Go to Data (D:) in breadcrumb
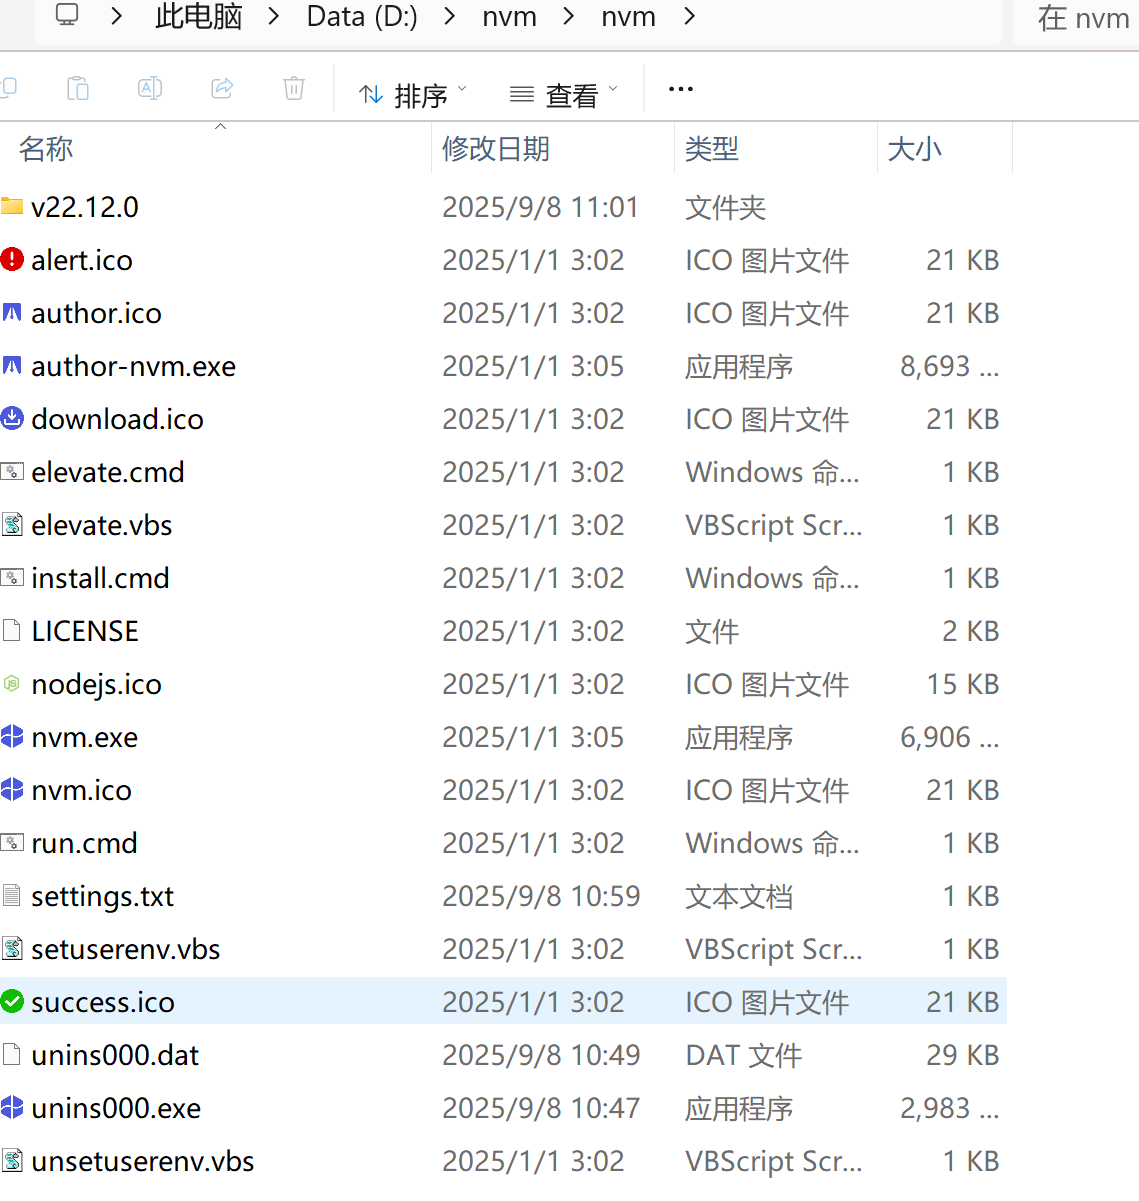Viewport: 1139px width, 1201px height. 362,16
